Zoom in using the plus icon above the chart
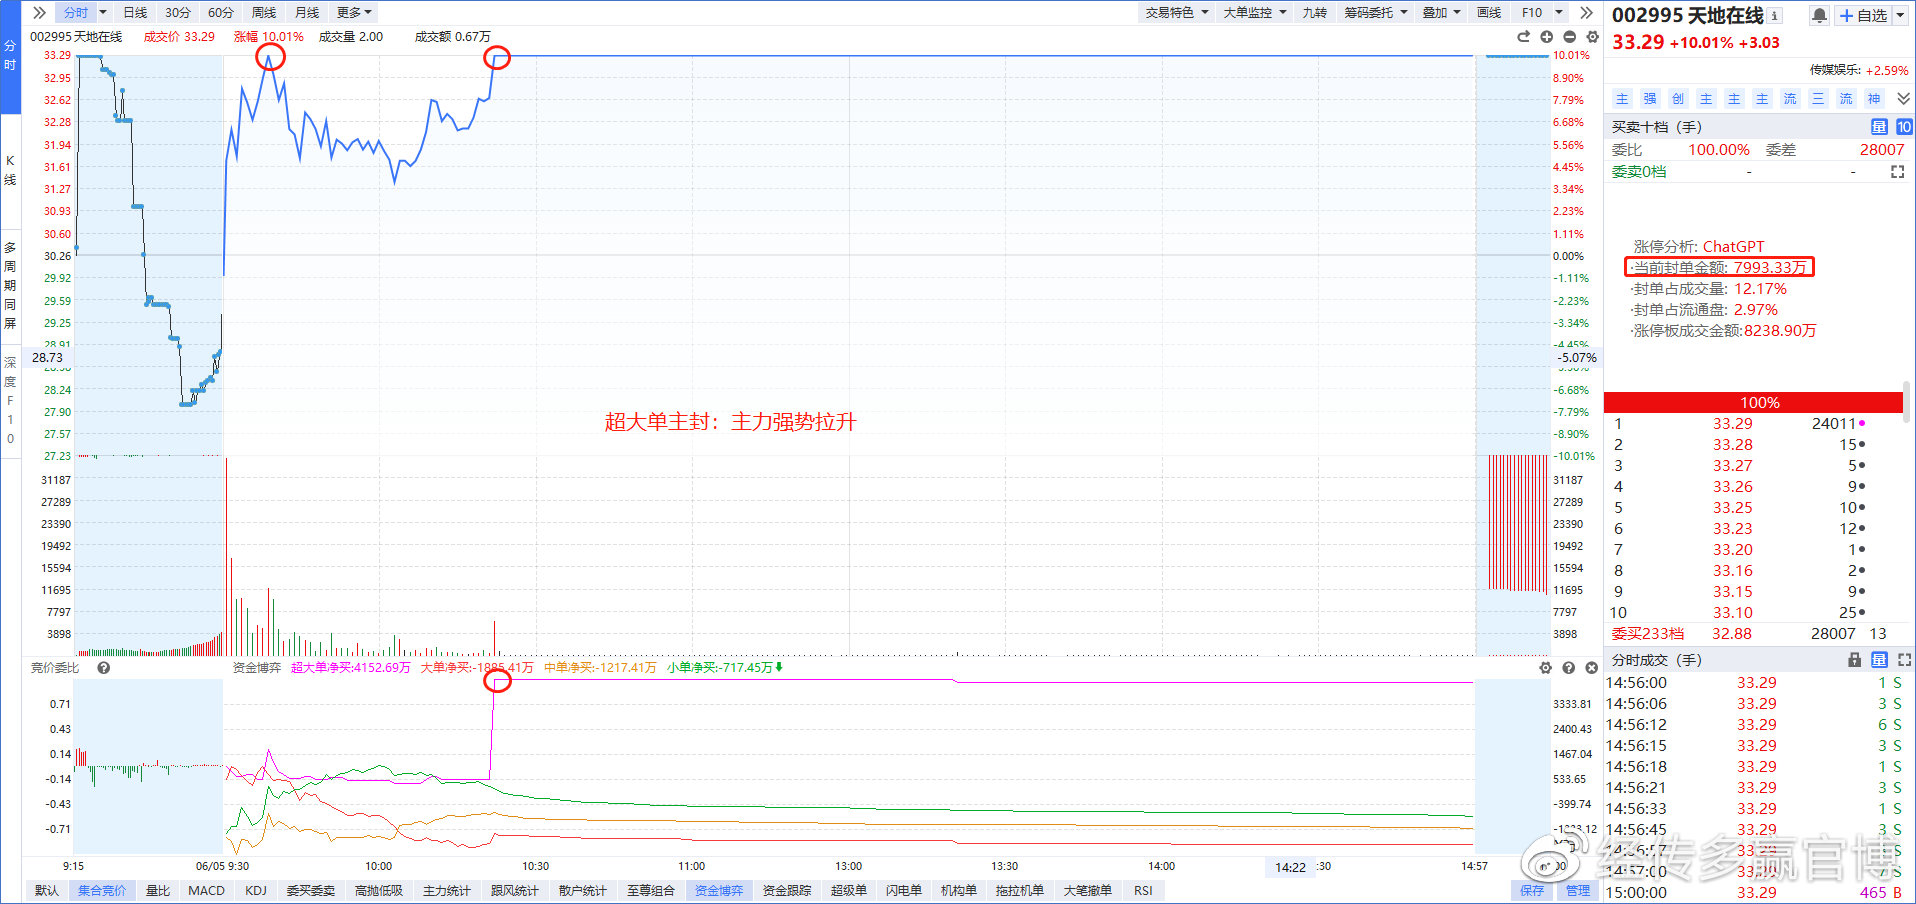1916x904 pixels. coord(1546,37)
